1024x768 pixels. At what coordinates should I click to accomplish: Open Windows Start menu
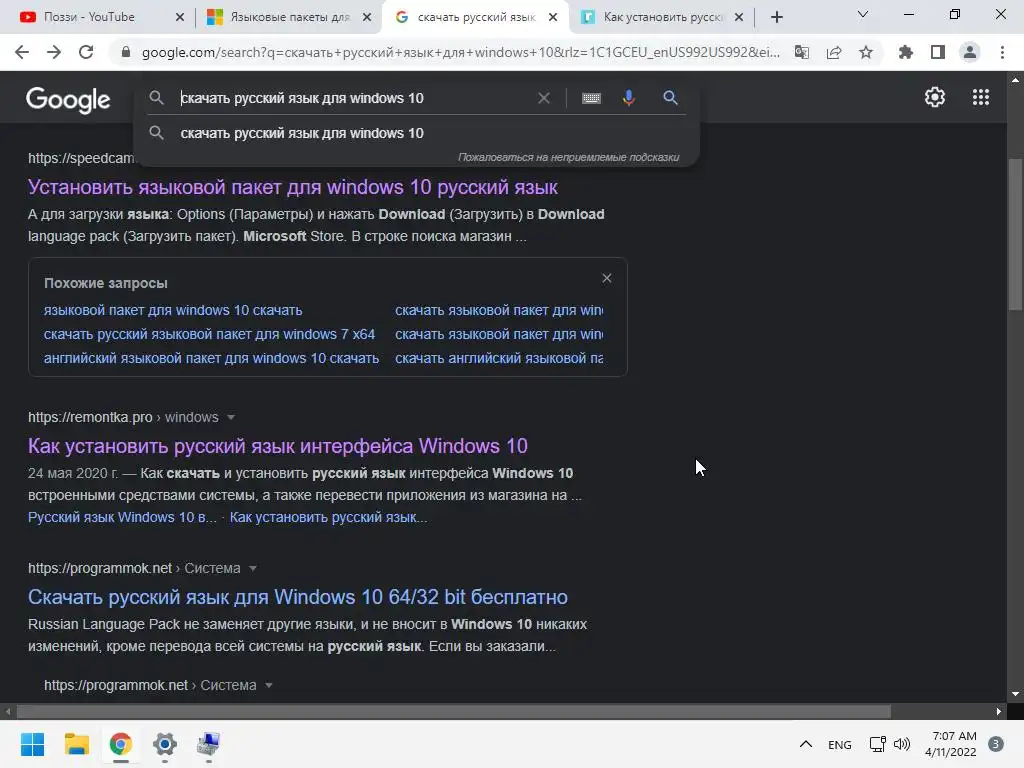pyautogui.click(x=32, y=744)
